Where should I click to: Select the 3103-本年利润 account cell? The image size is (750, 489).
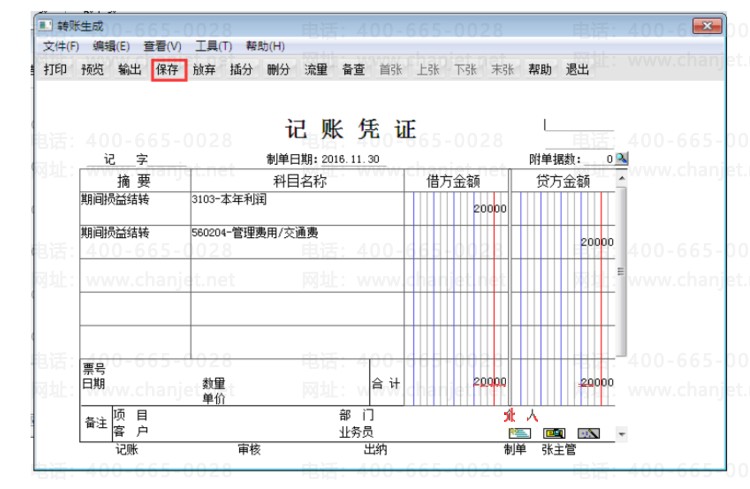(296, 199)
